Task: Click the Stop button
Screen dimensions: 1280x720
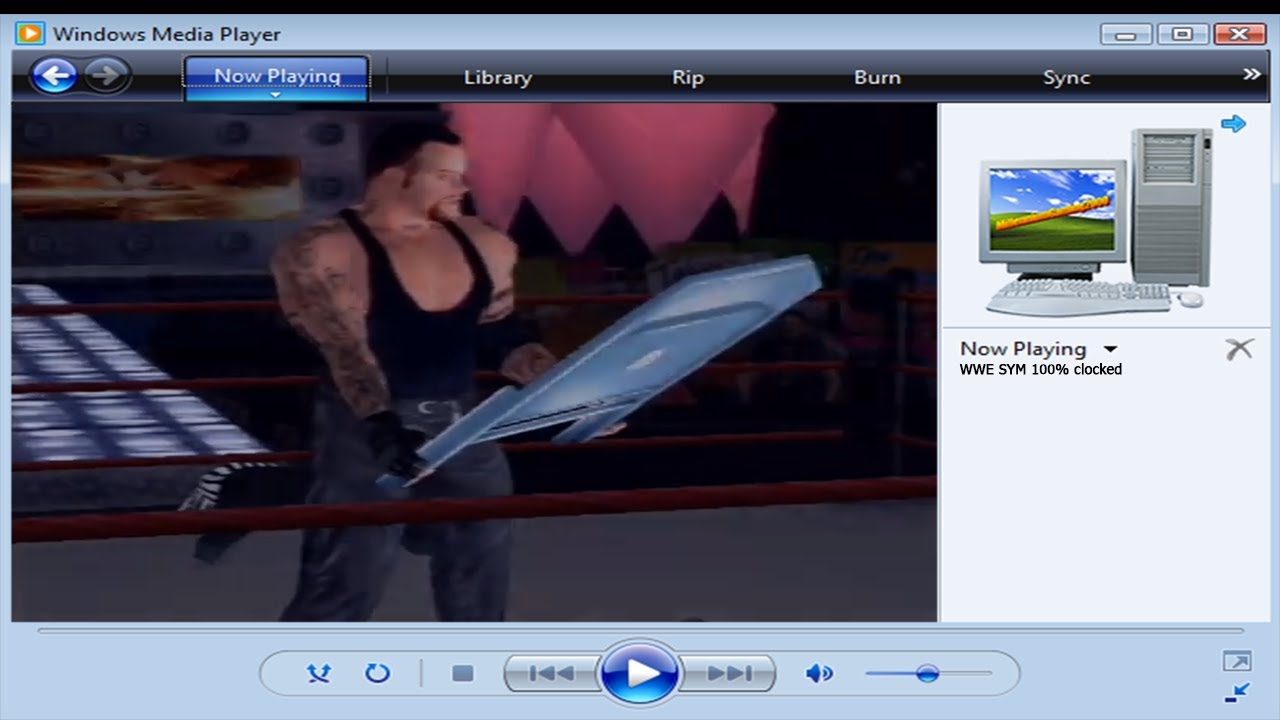Action: pos(462,673)
